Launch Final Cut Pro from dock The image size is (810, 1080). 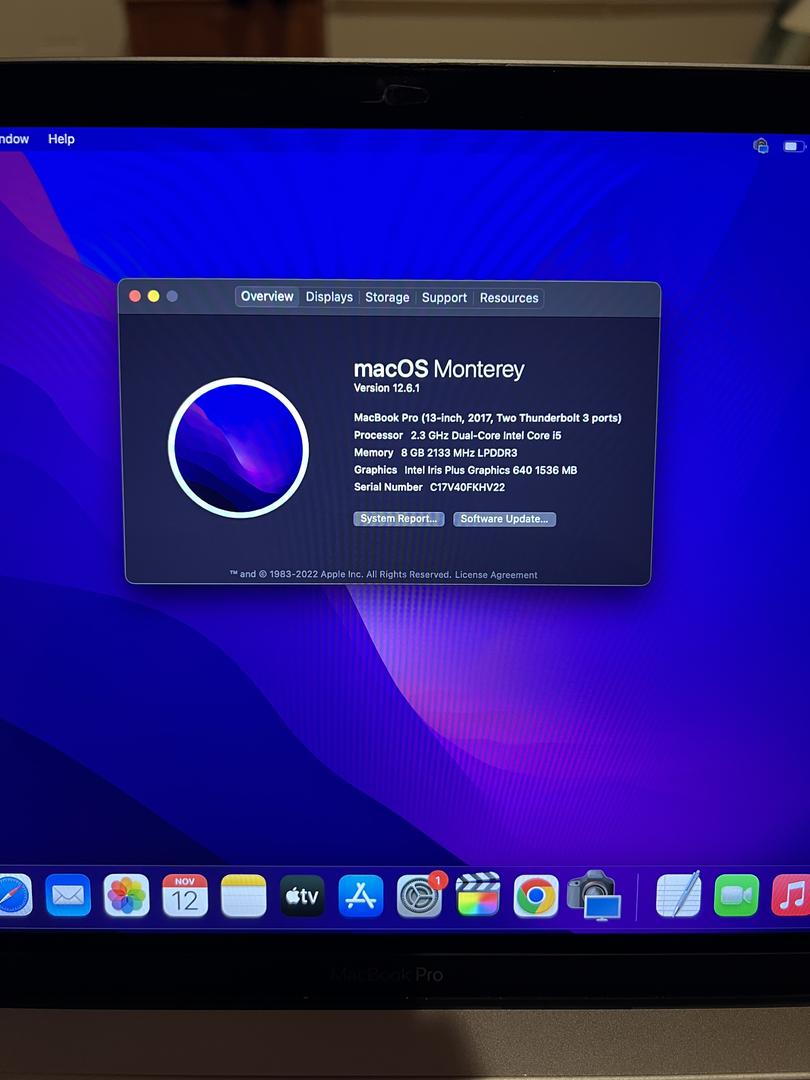[477, 896]
